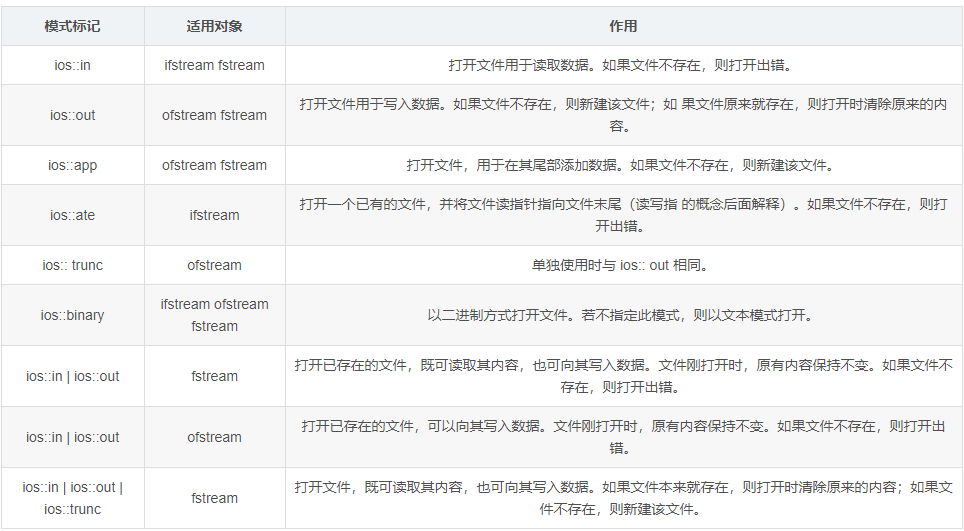Select the ios:: trunc mode cell
The image size is (964, 531).
(73, 266)
